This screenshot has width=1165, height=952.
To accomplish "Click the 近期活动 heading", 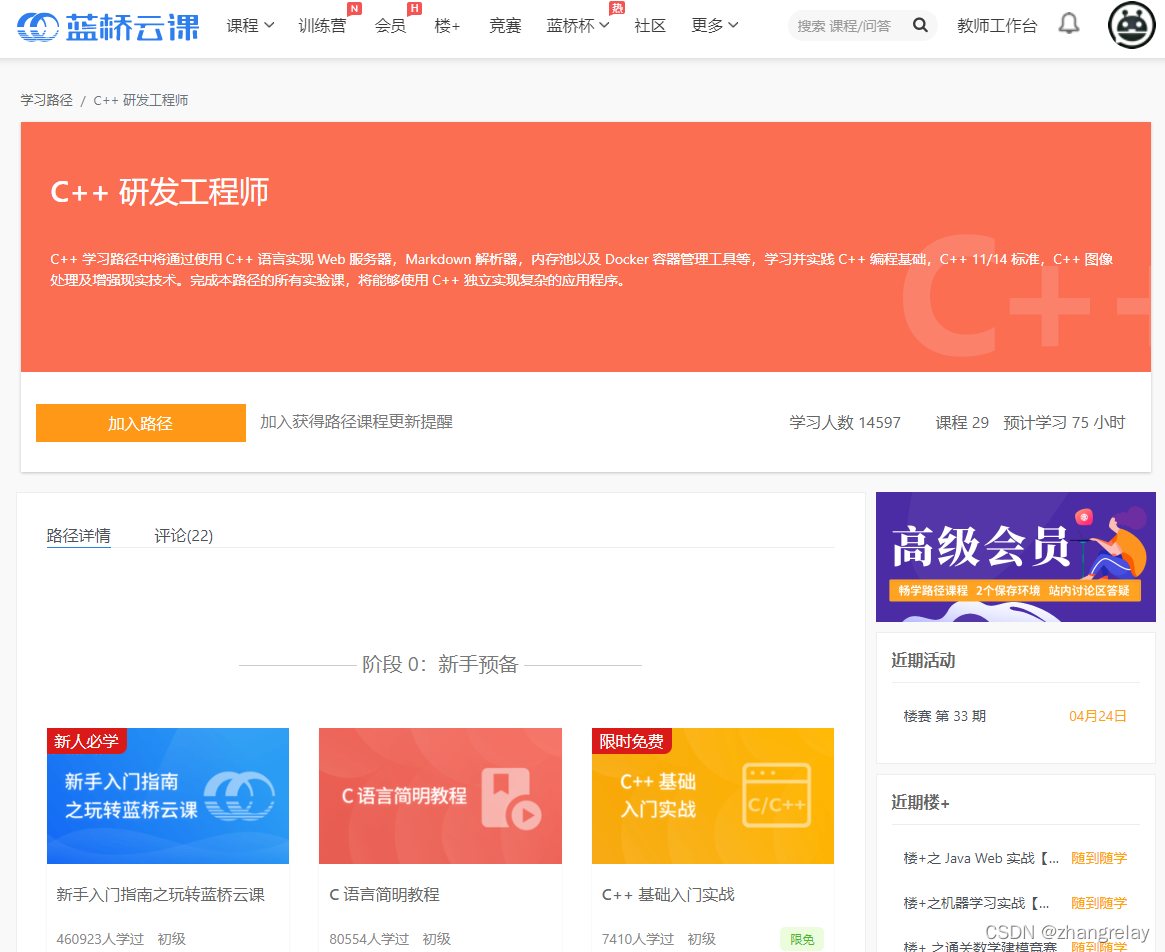I will click(923, 660).
